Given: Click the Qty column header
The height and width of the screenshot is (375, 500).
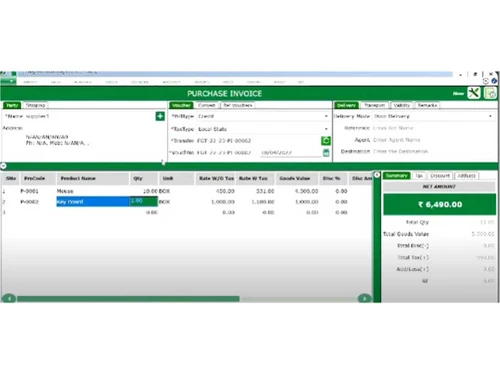Looking at the screenshot, I should coord(144,178).
